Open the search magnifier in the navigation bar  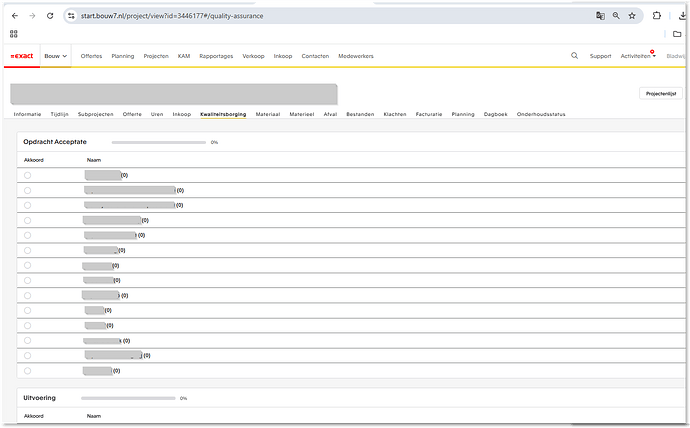coord(574,56)
